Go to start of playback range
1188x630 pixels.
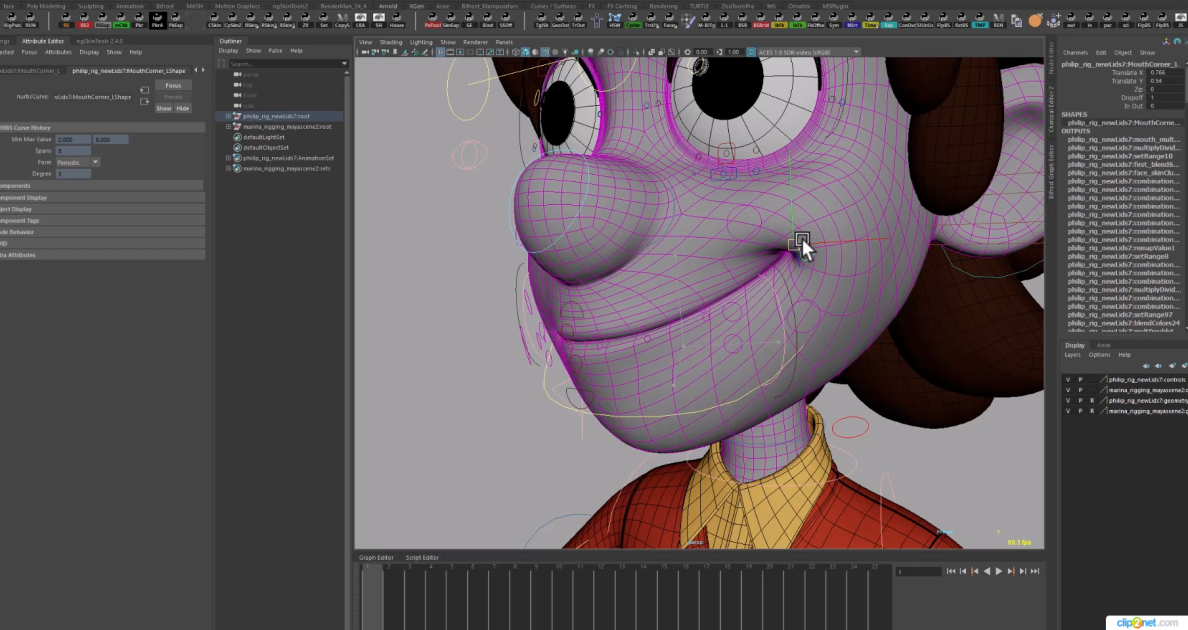(x=951, y=571)
